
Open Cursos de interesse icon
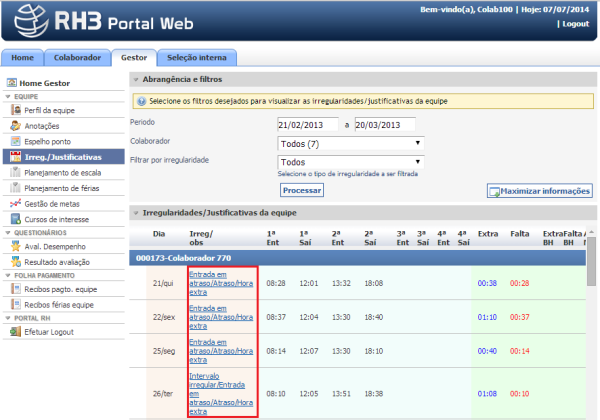[x=16, y=218]
